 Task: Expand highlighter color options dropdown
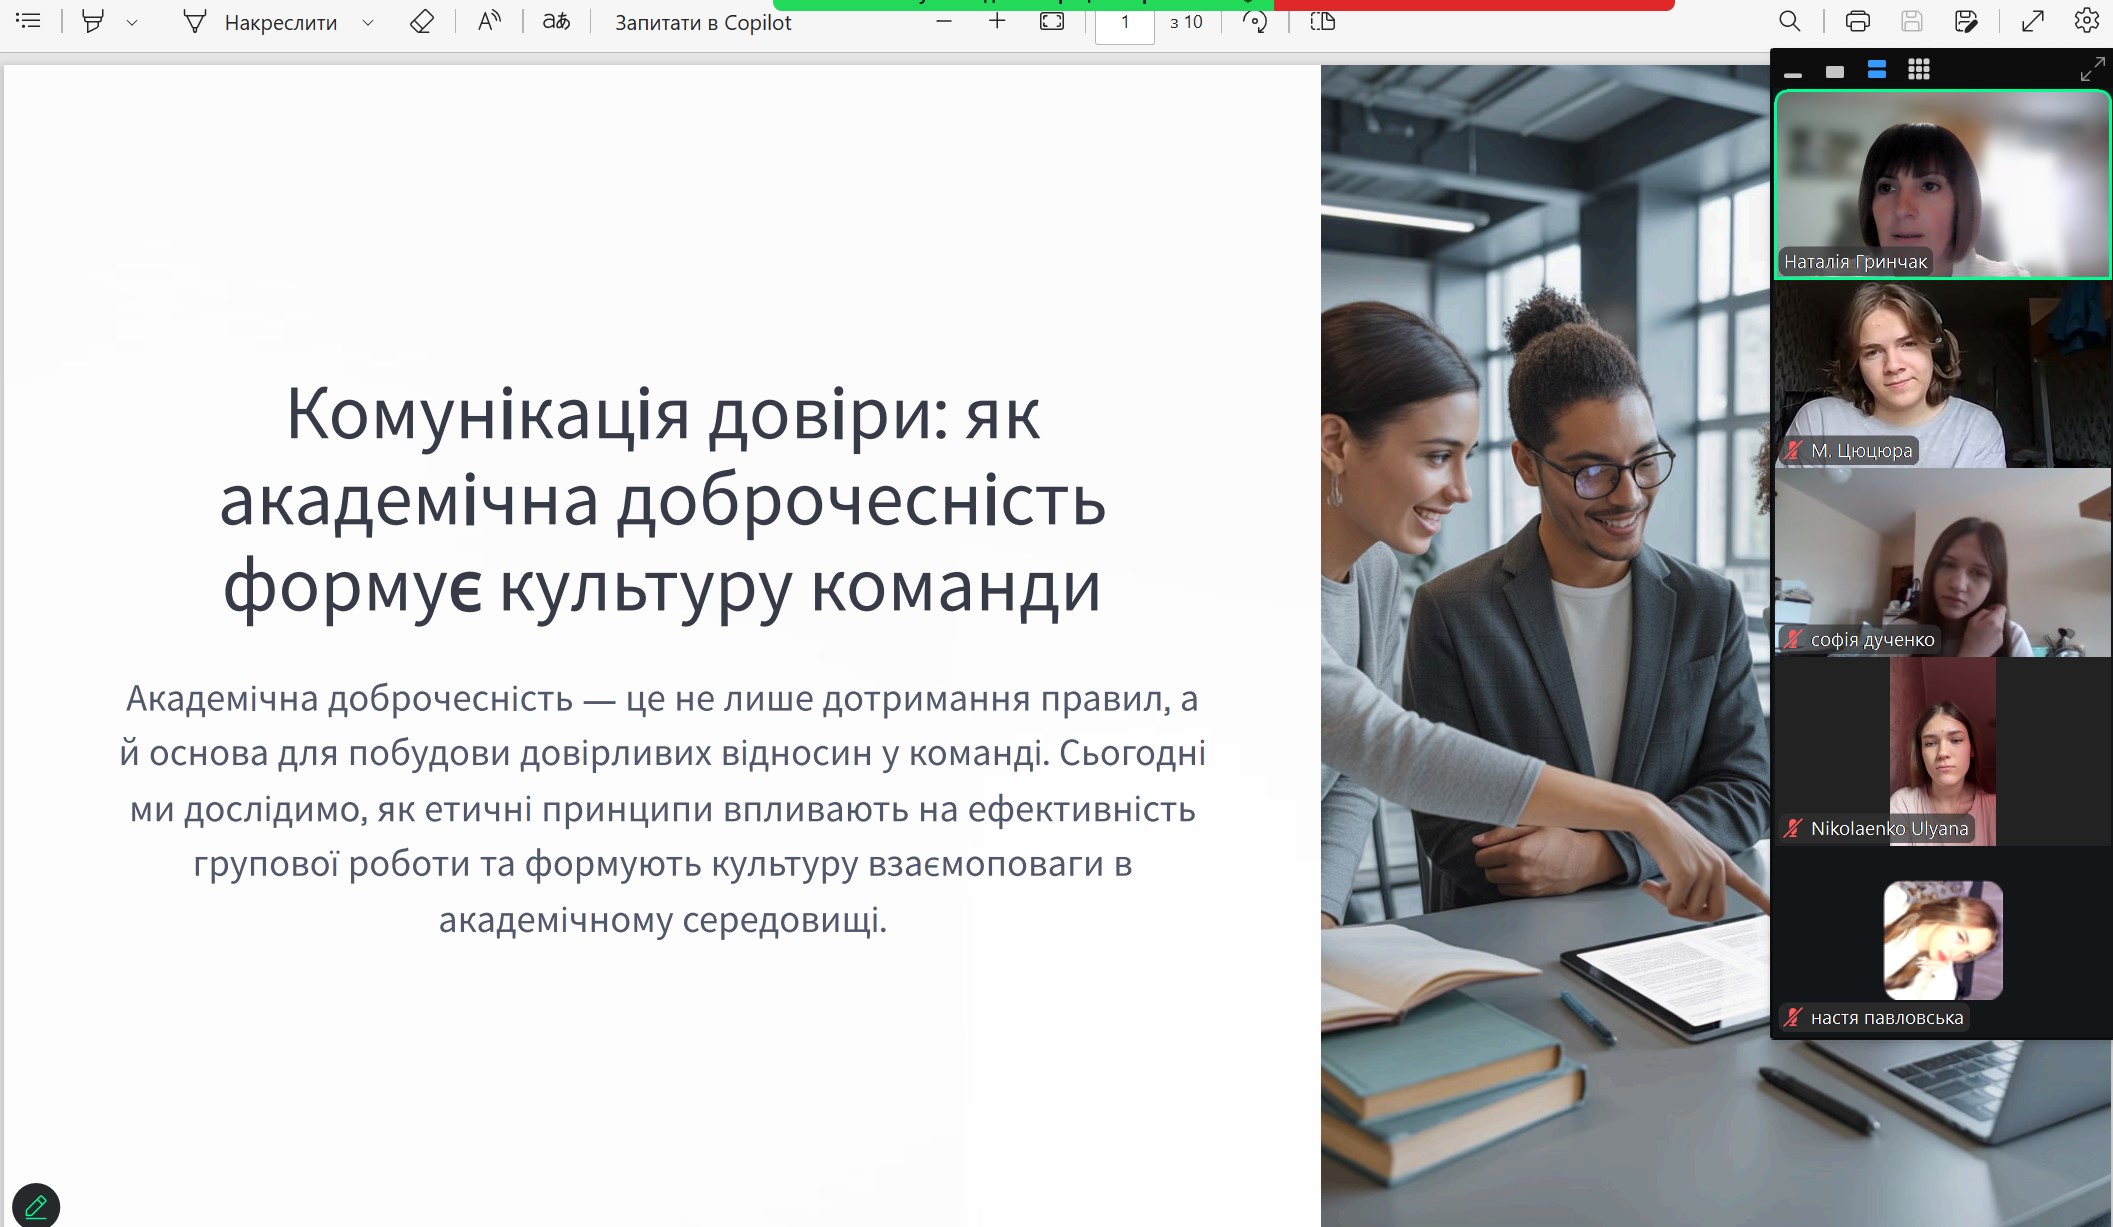(132, 23)
